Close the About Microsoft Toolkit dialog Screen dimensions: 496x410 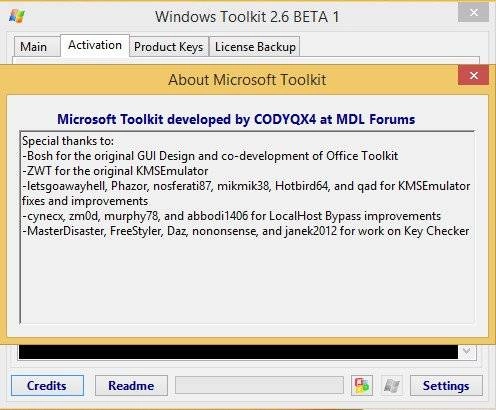(473, 75)
